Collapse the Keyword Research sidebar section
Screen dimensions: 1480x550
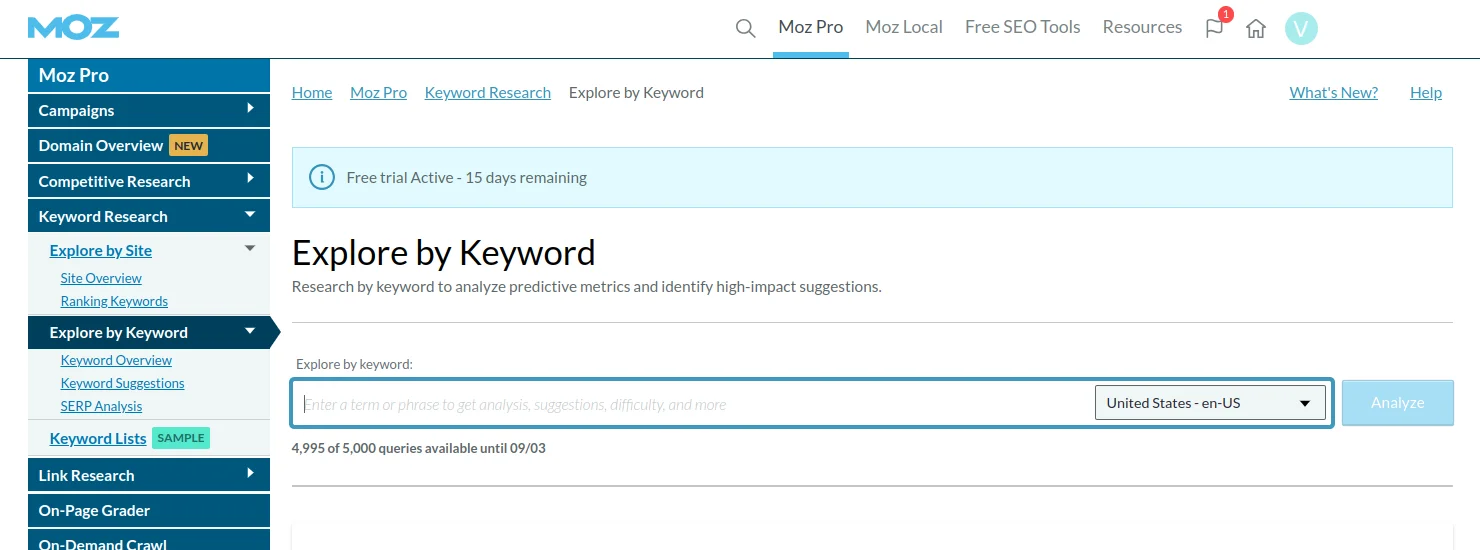pos(251,214)
